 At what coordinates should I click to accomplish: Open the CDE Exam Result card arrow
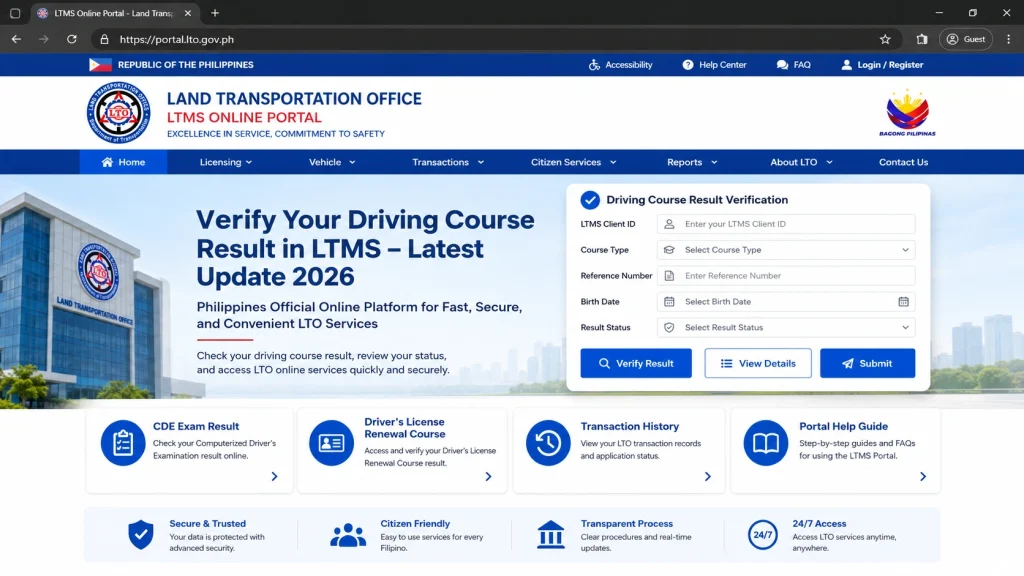274,477
